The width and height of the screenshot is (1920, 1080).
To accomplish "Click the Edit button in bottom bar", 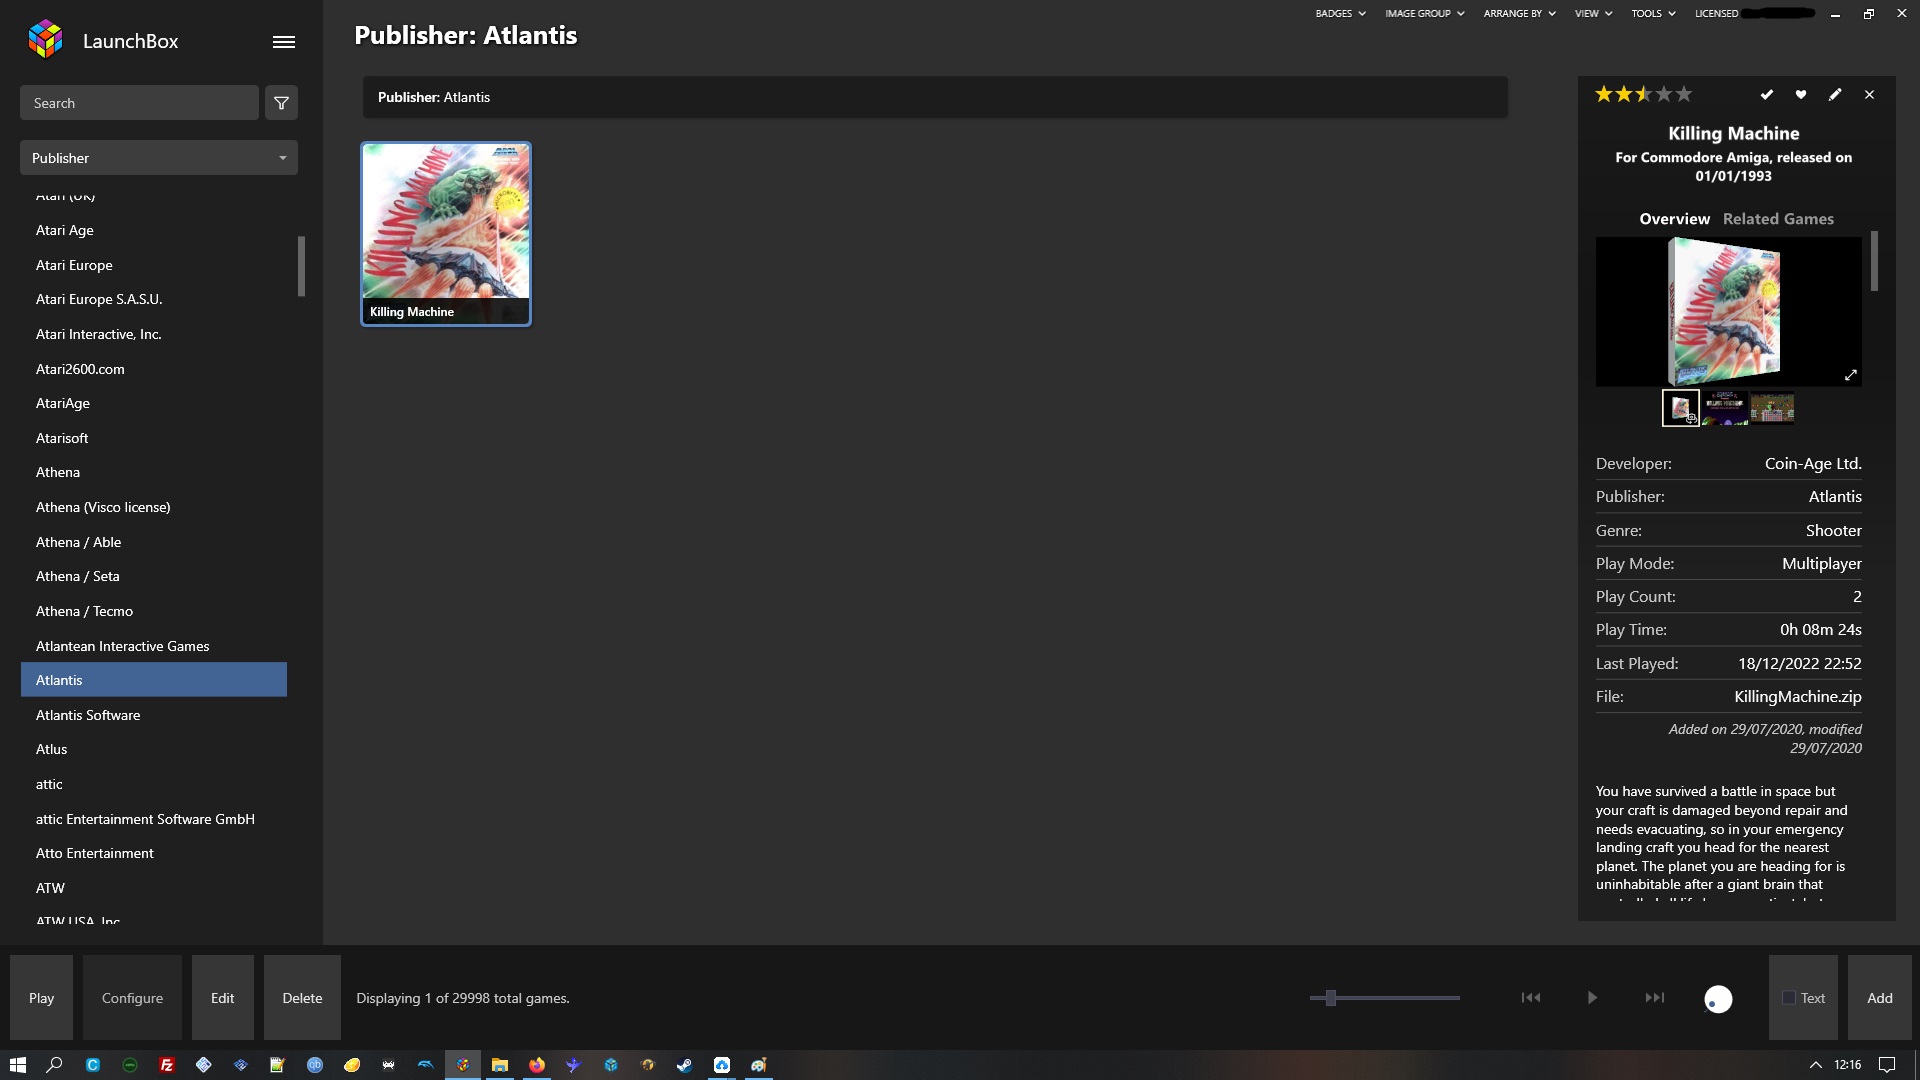I will click(x=223, y=998).
